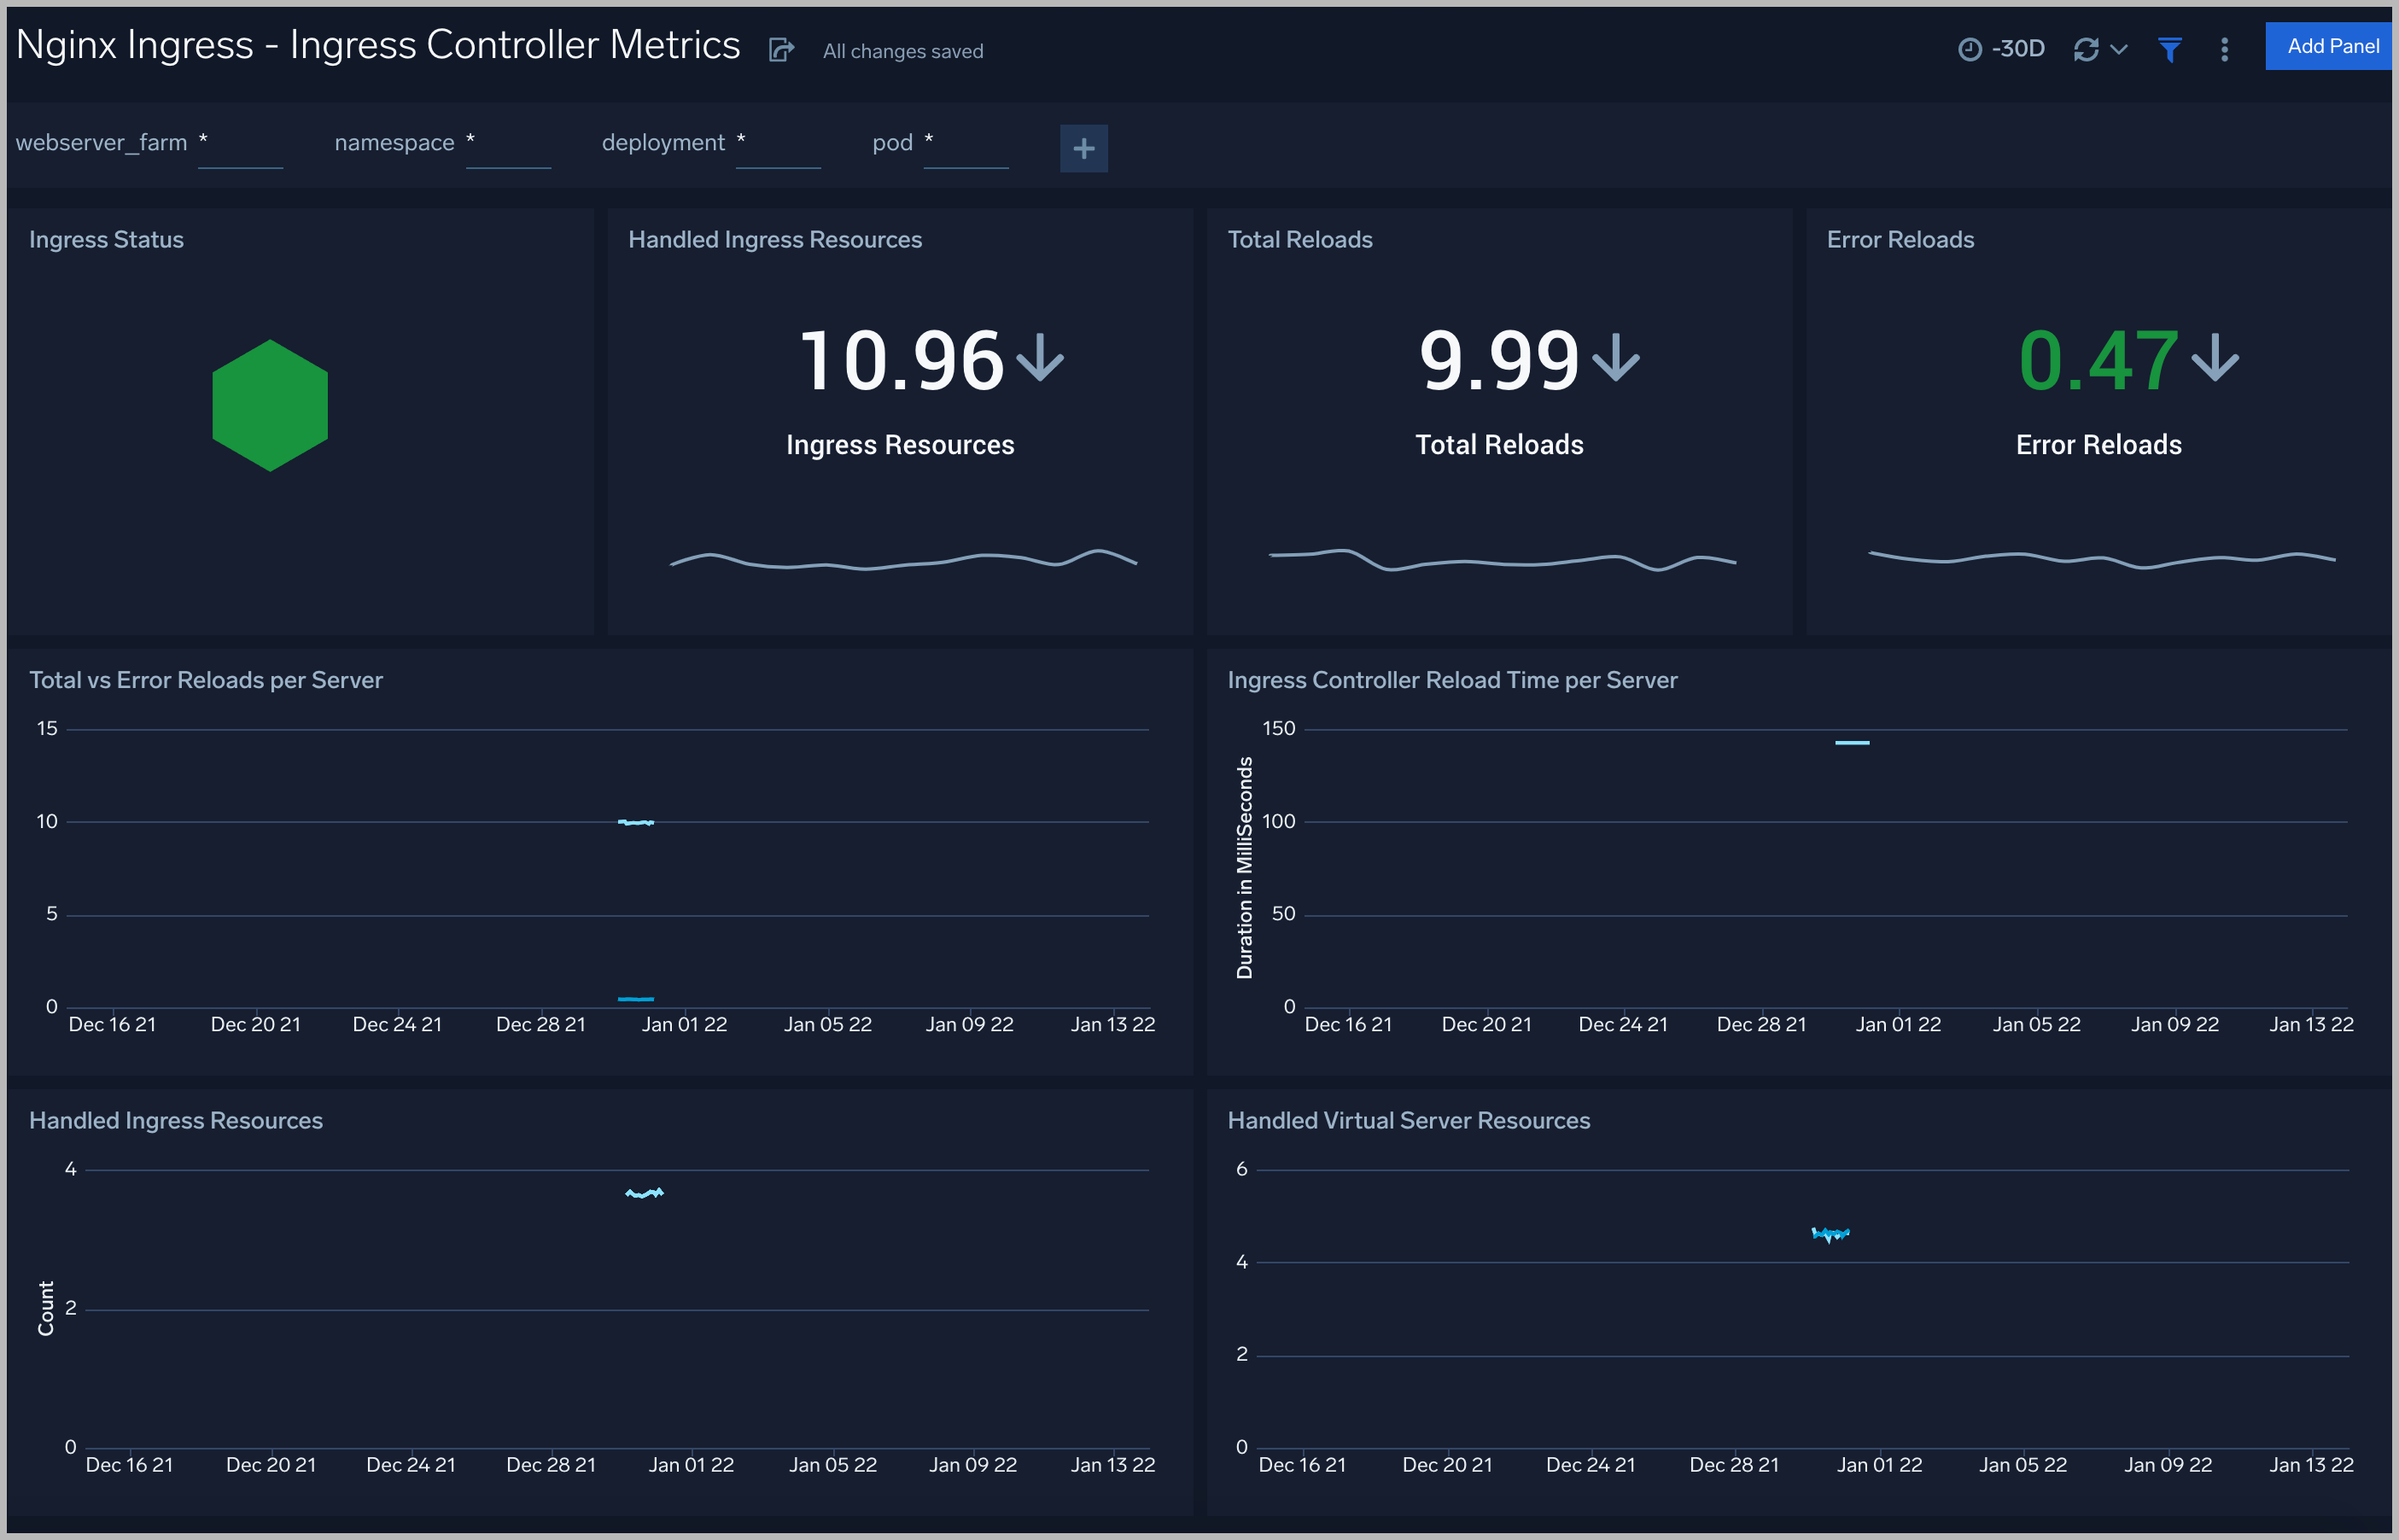Click the Add Panel button
The height and width of the screenshot is (1540, 2399).
pos(2328,45)
